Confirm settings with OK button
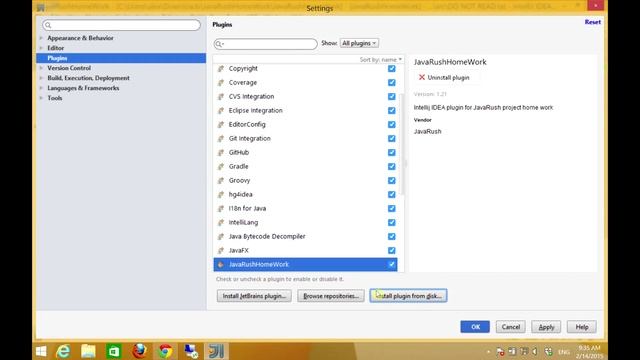The height and width of the screenshot is (360, 640). [475, 327]
